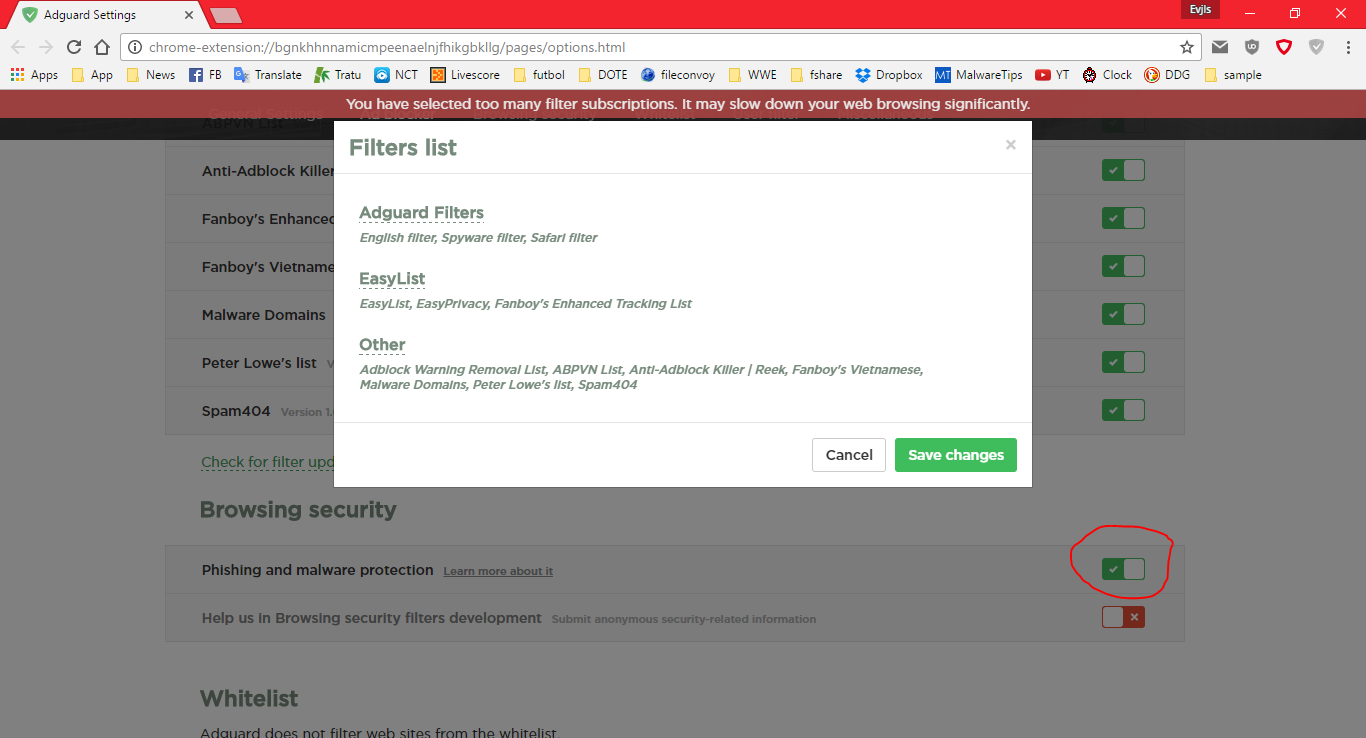Open the Translate bookmark
The image size is (1366, 738).
coord(267,75)
